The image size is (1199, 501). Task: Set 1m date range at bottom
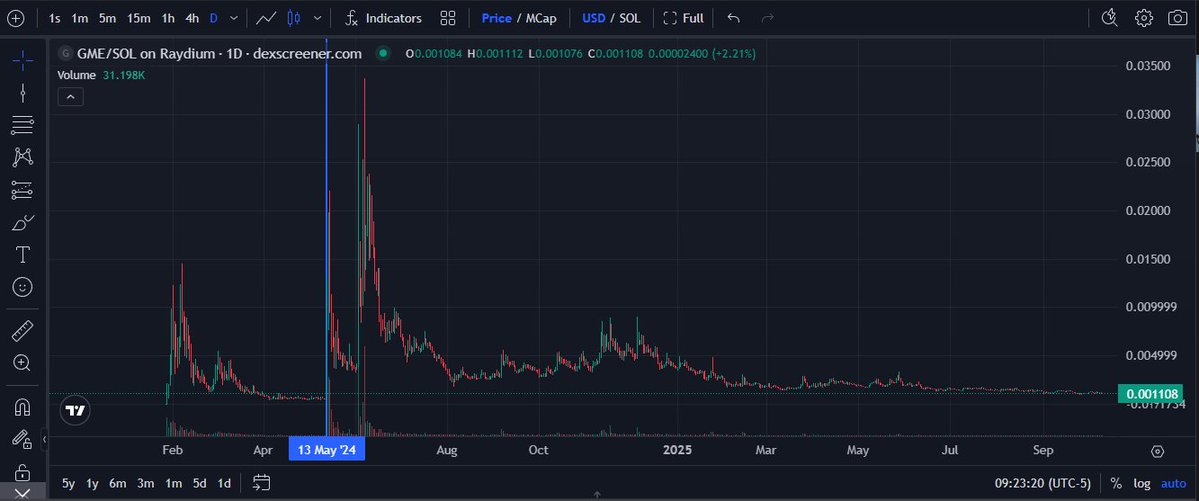click(x=174, y=483)
